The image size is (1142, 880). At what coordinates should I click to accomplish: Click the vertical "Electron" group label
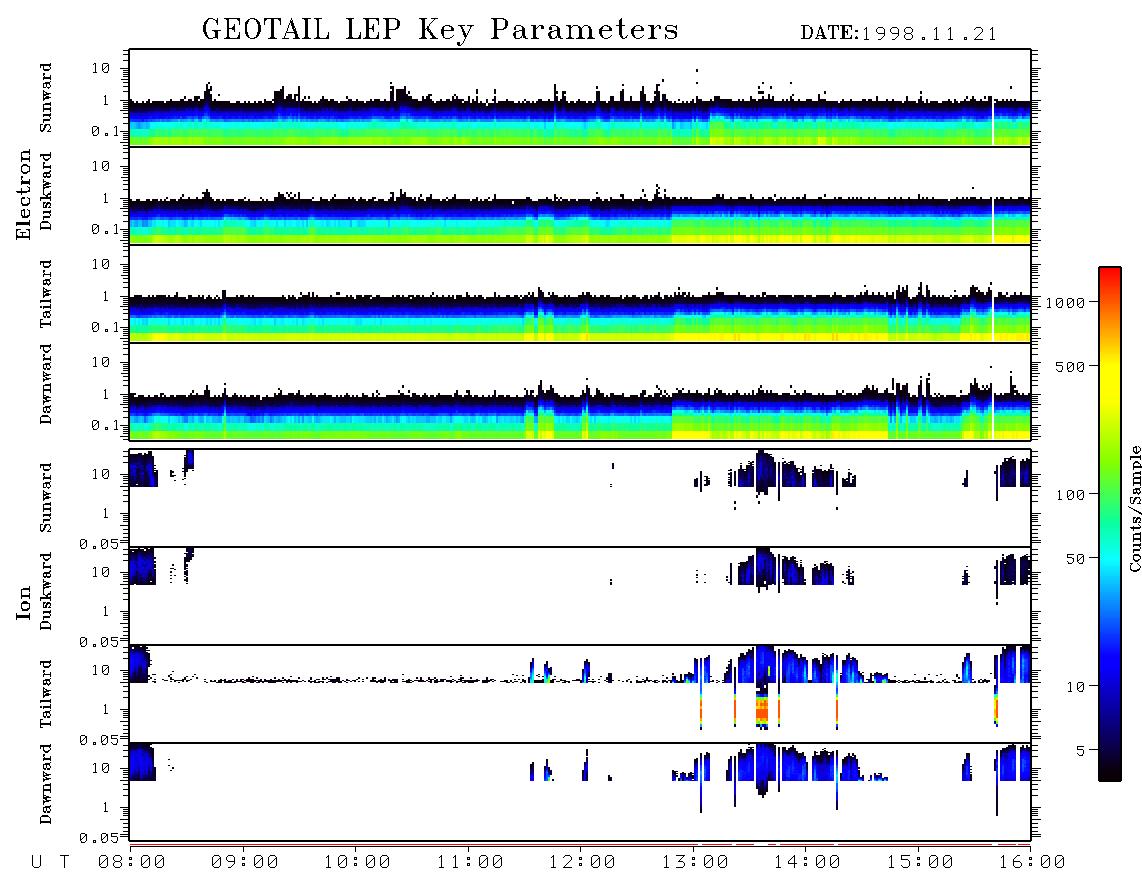tap(23, 194)
